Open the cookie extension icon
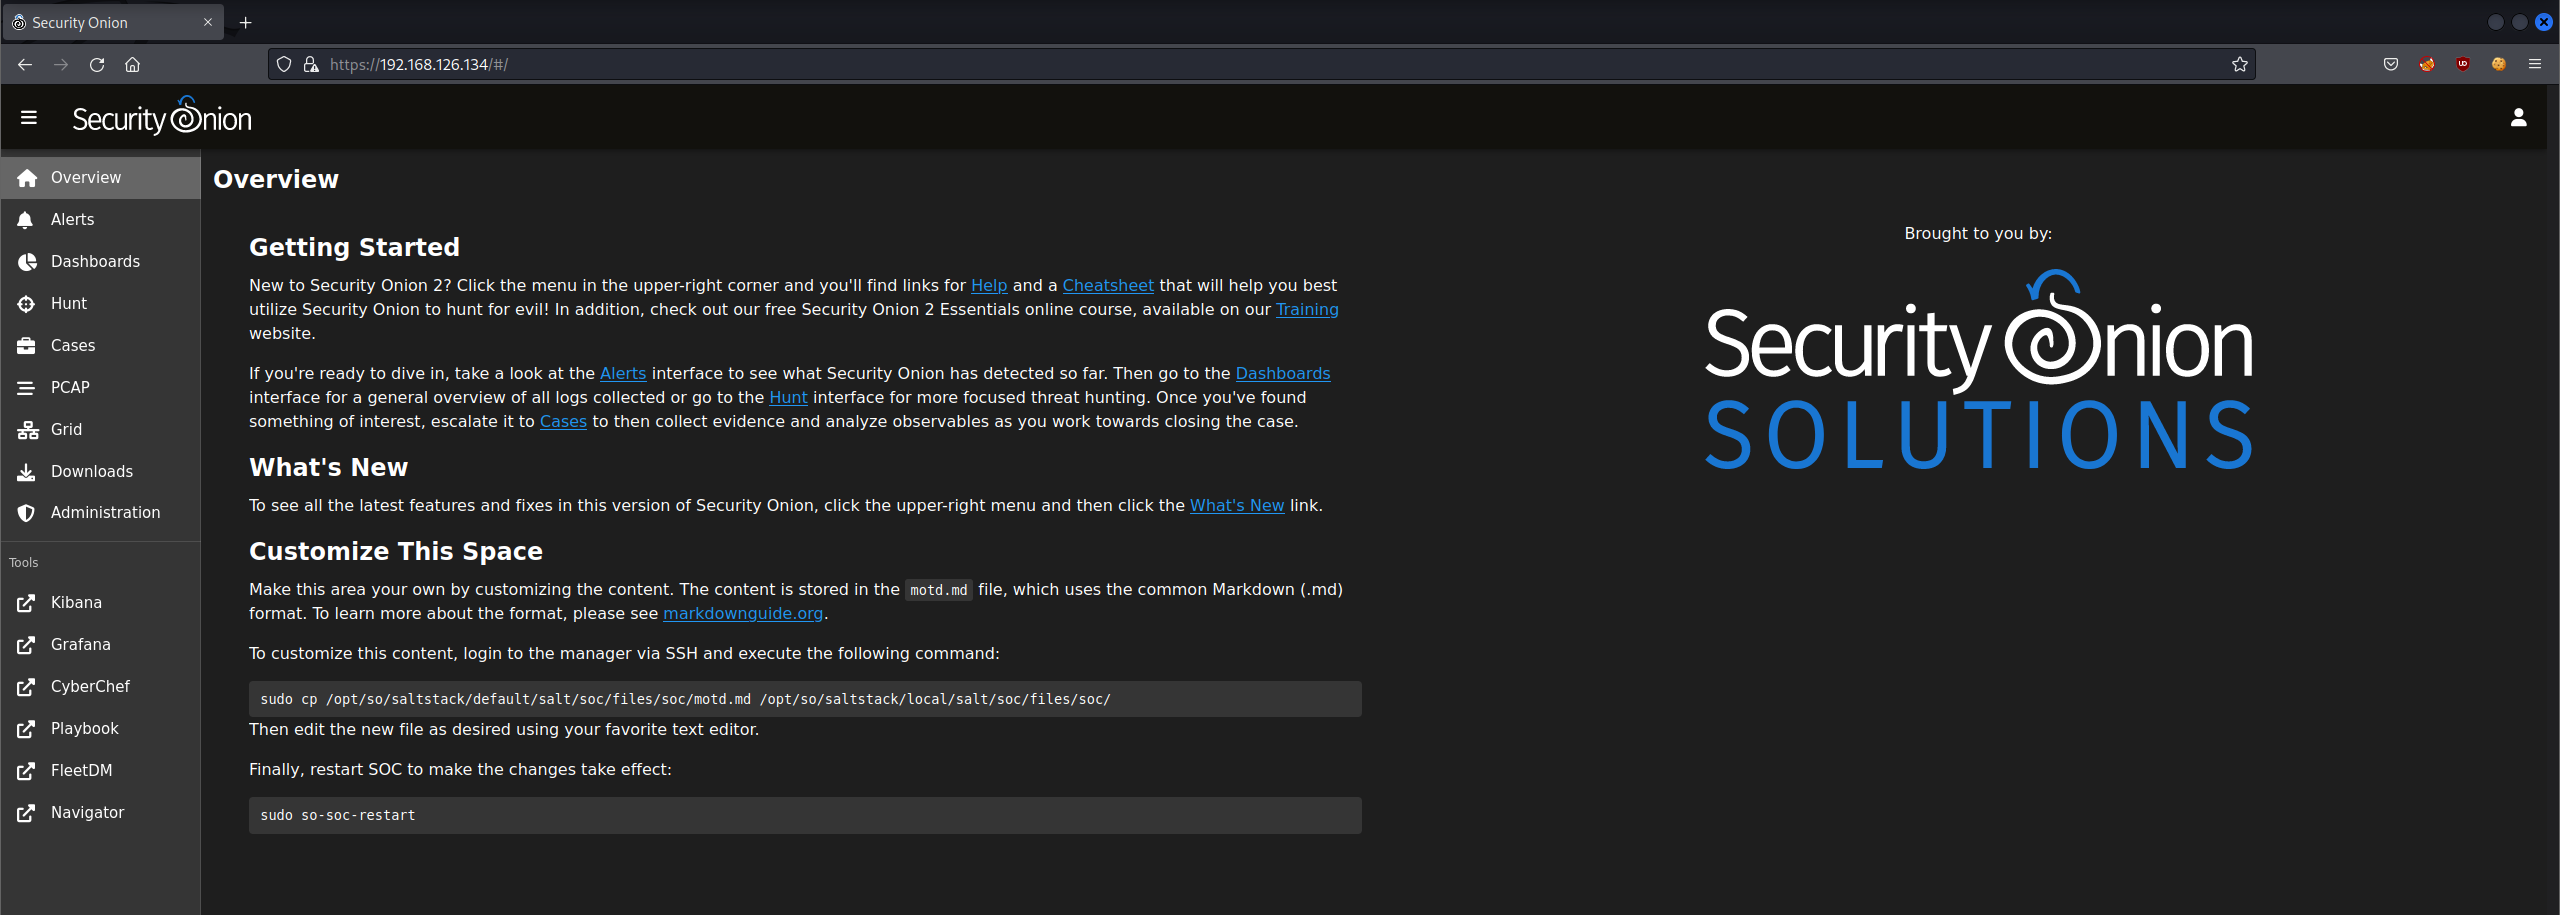The width and height of the screenshot is (2560, 915). [2499, 64]
